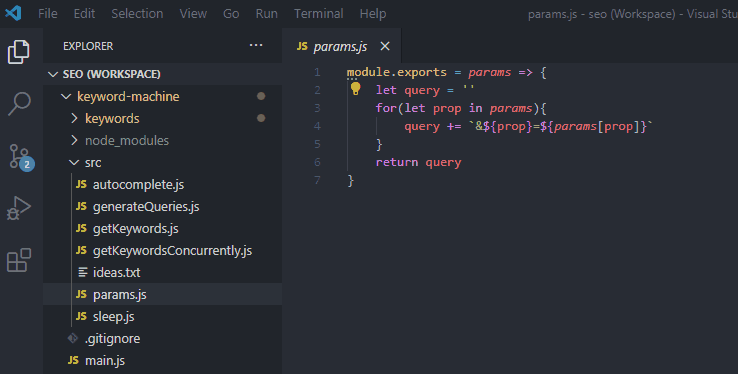The height and width of the screenshot is (374, 738).
Task: Collapse the SEO (WORKSPACE) section
Action: coord(53,74)
